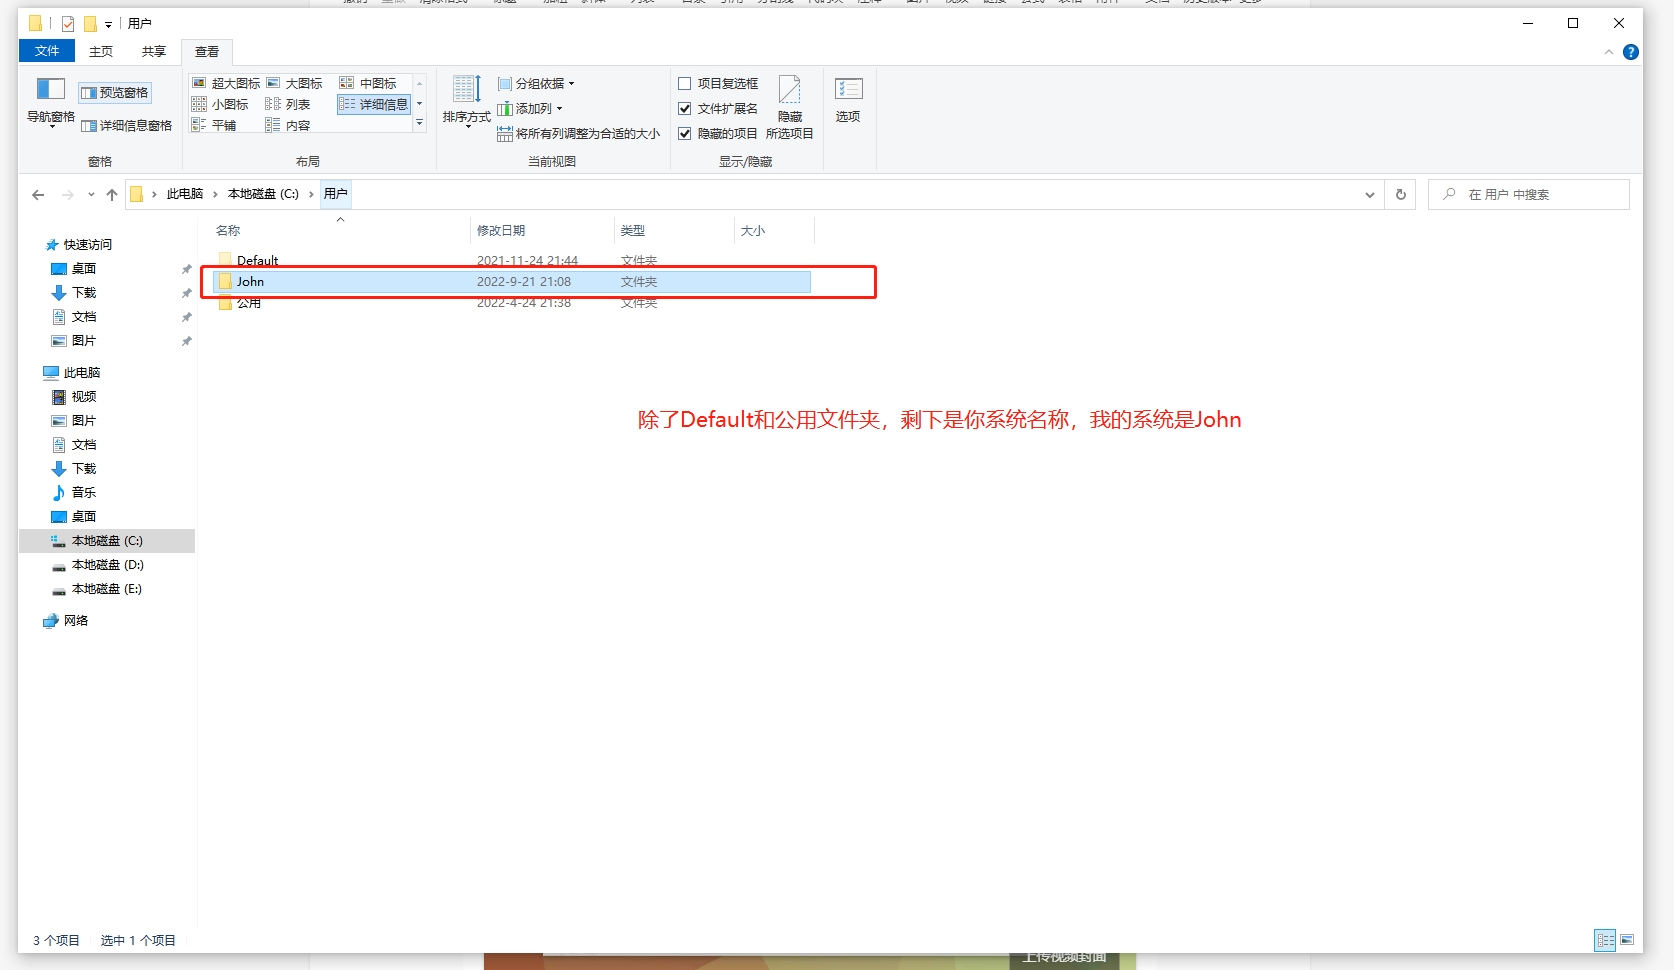Sort by the 修改日期 column header
The image size is (1674, 970).
click(x=541, y=230)
